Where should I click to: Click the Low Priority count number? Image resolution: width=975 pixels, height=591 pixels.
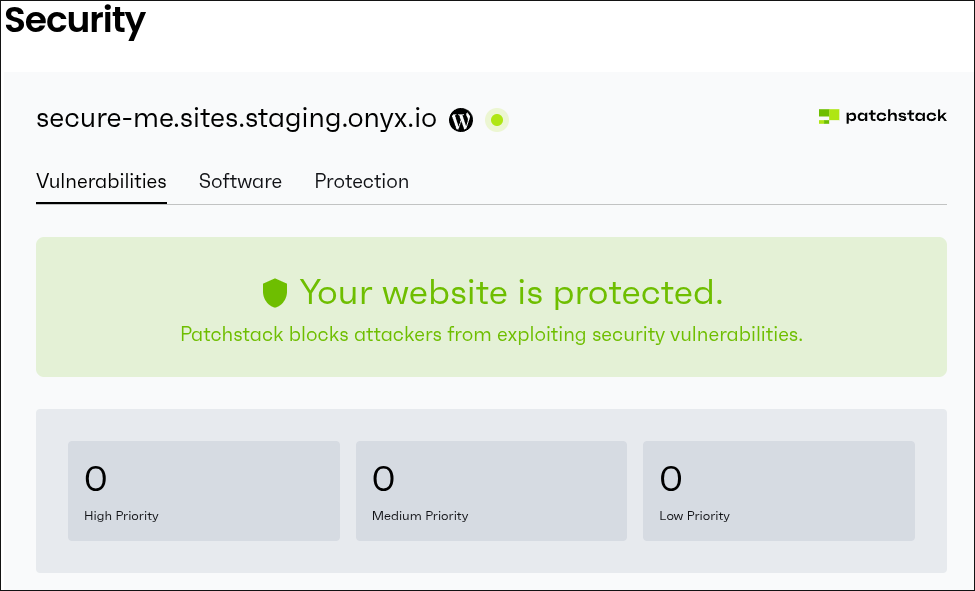click(671, 480)
